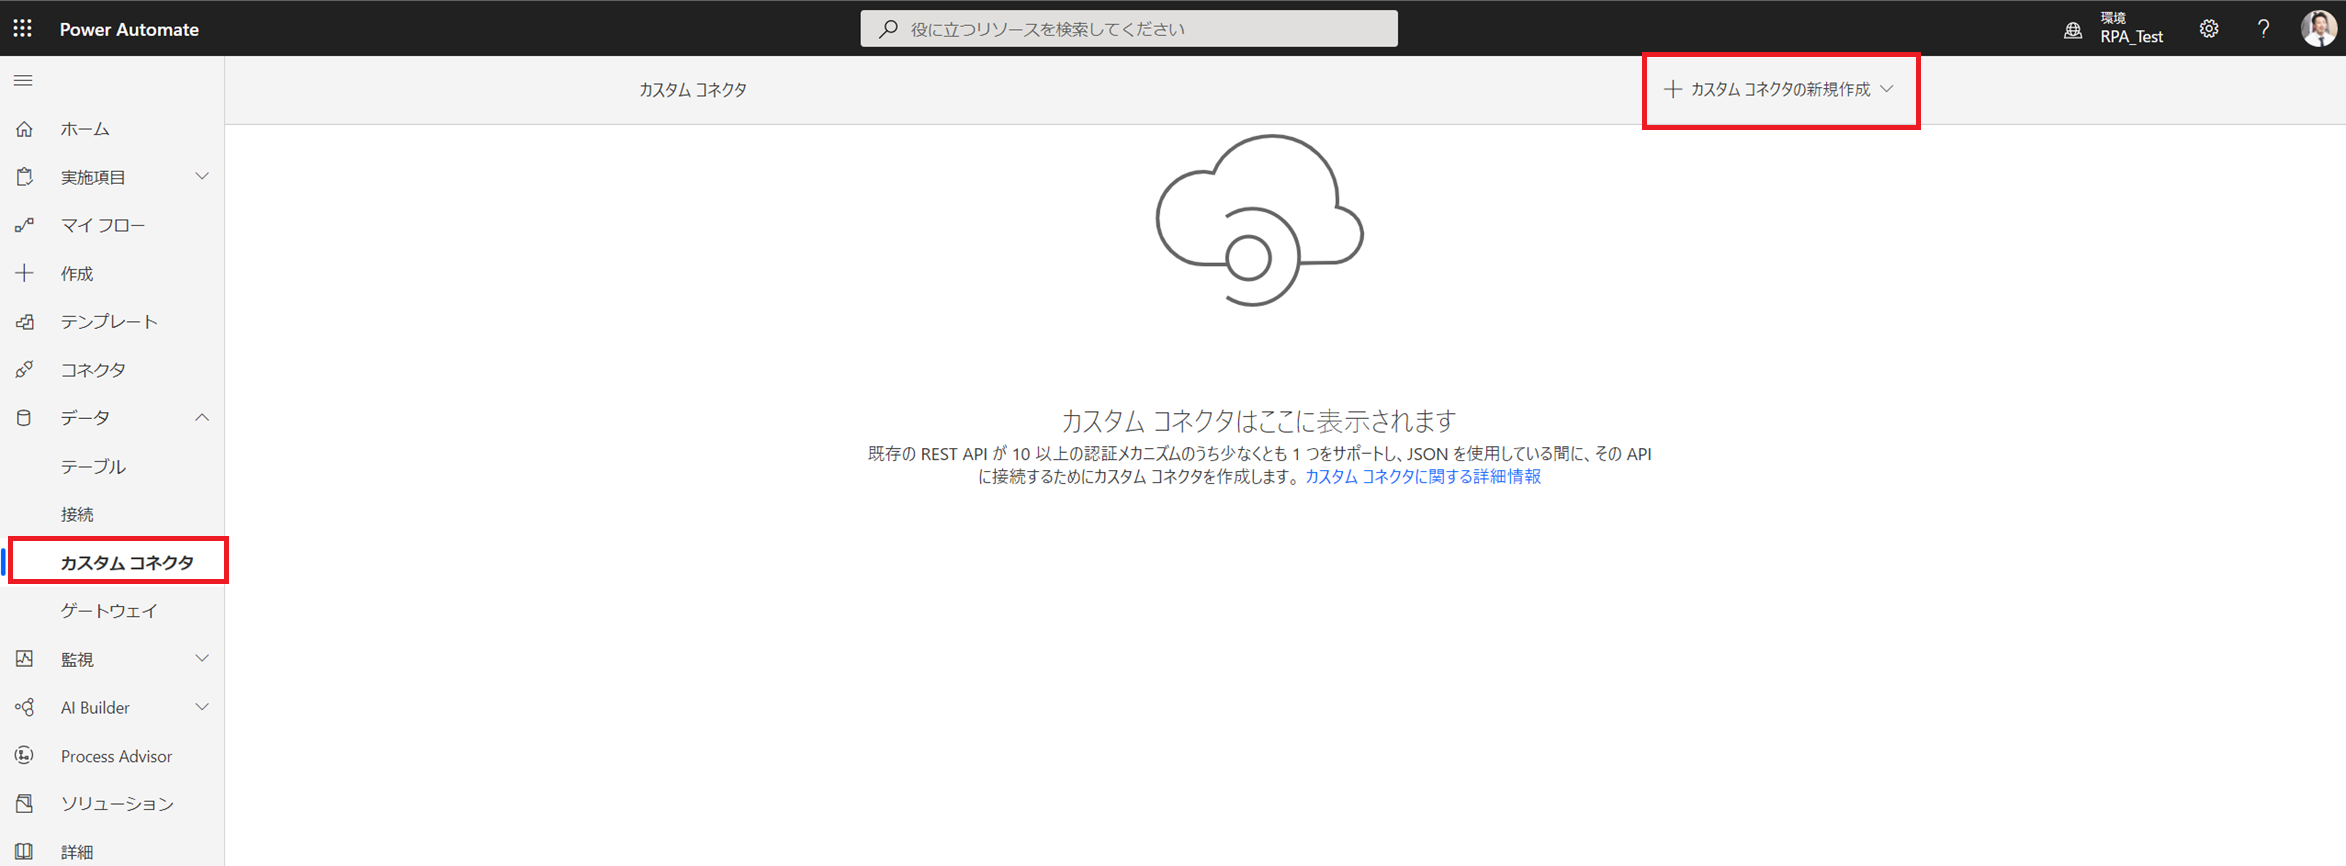Click the コネクタ plug icon
Image resolution: width=2346 pixels, height=866 pixels.
click(x=24, y=369)
